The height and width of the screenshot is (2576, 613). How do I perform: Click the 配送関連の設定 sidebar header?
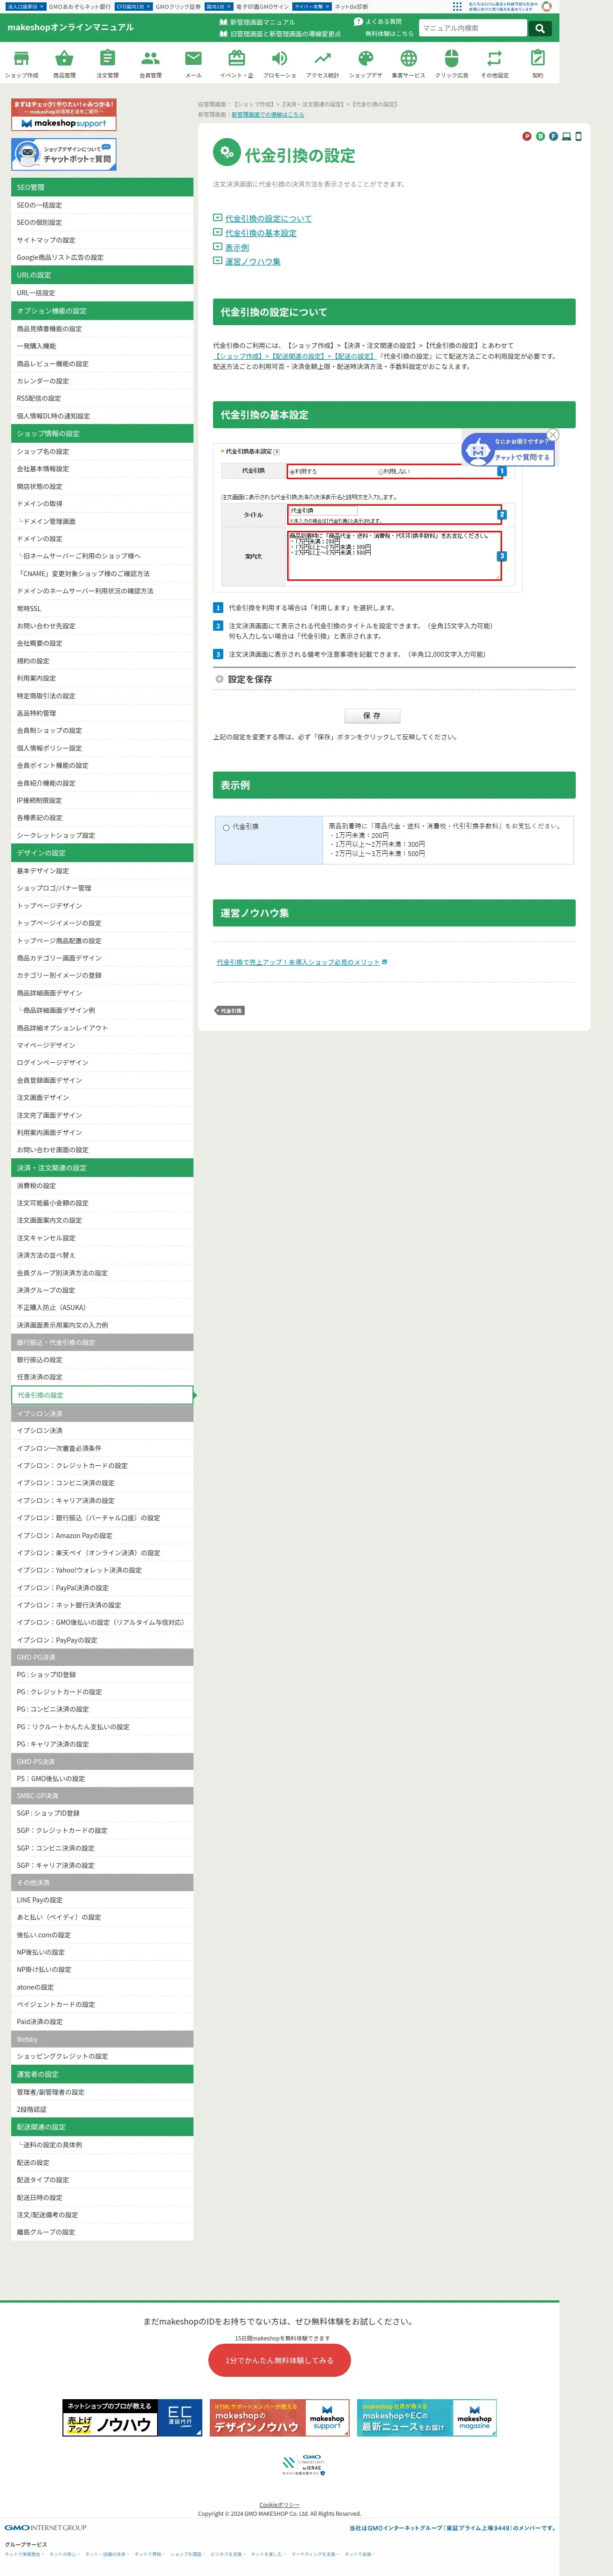point(102,2127)
